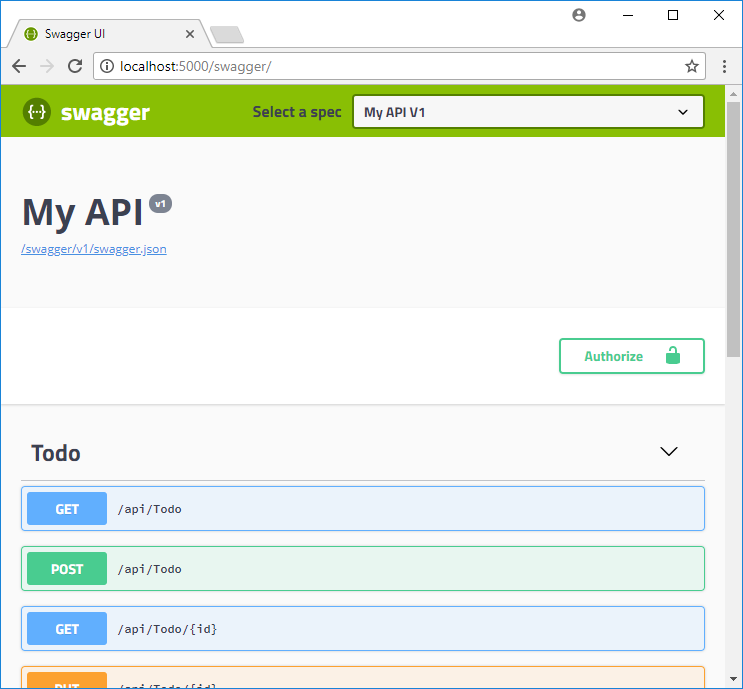Select the Swagger UI tab

point(109,34)
